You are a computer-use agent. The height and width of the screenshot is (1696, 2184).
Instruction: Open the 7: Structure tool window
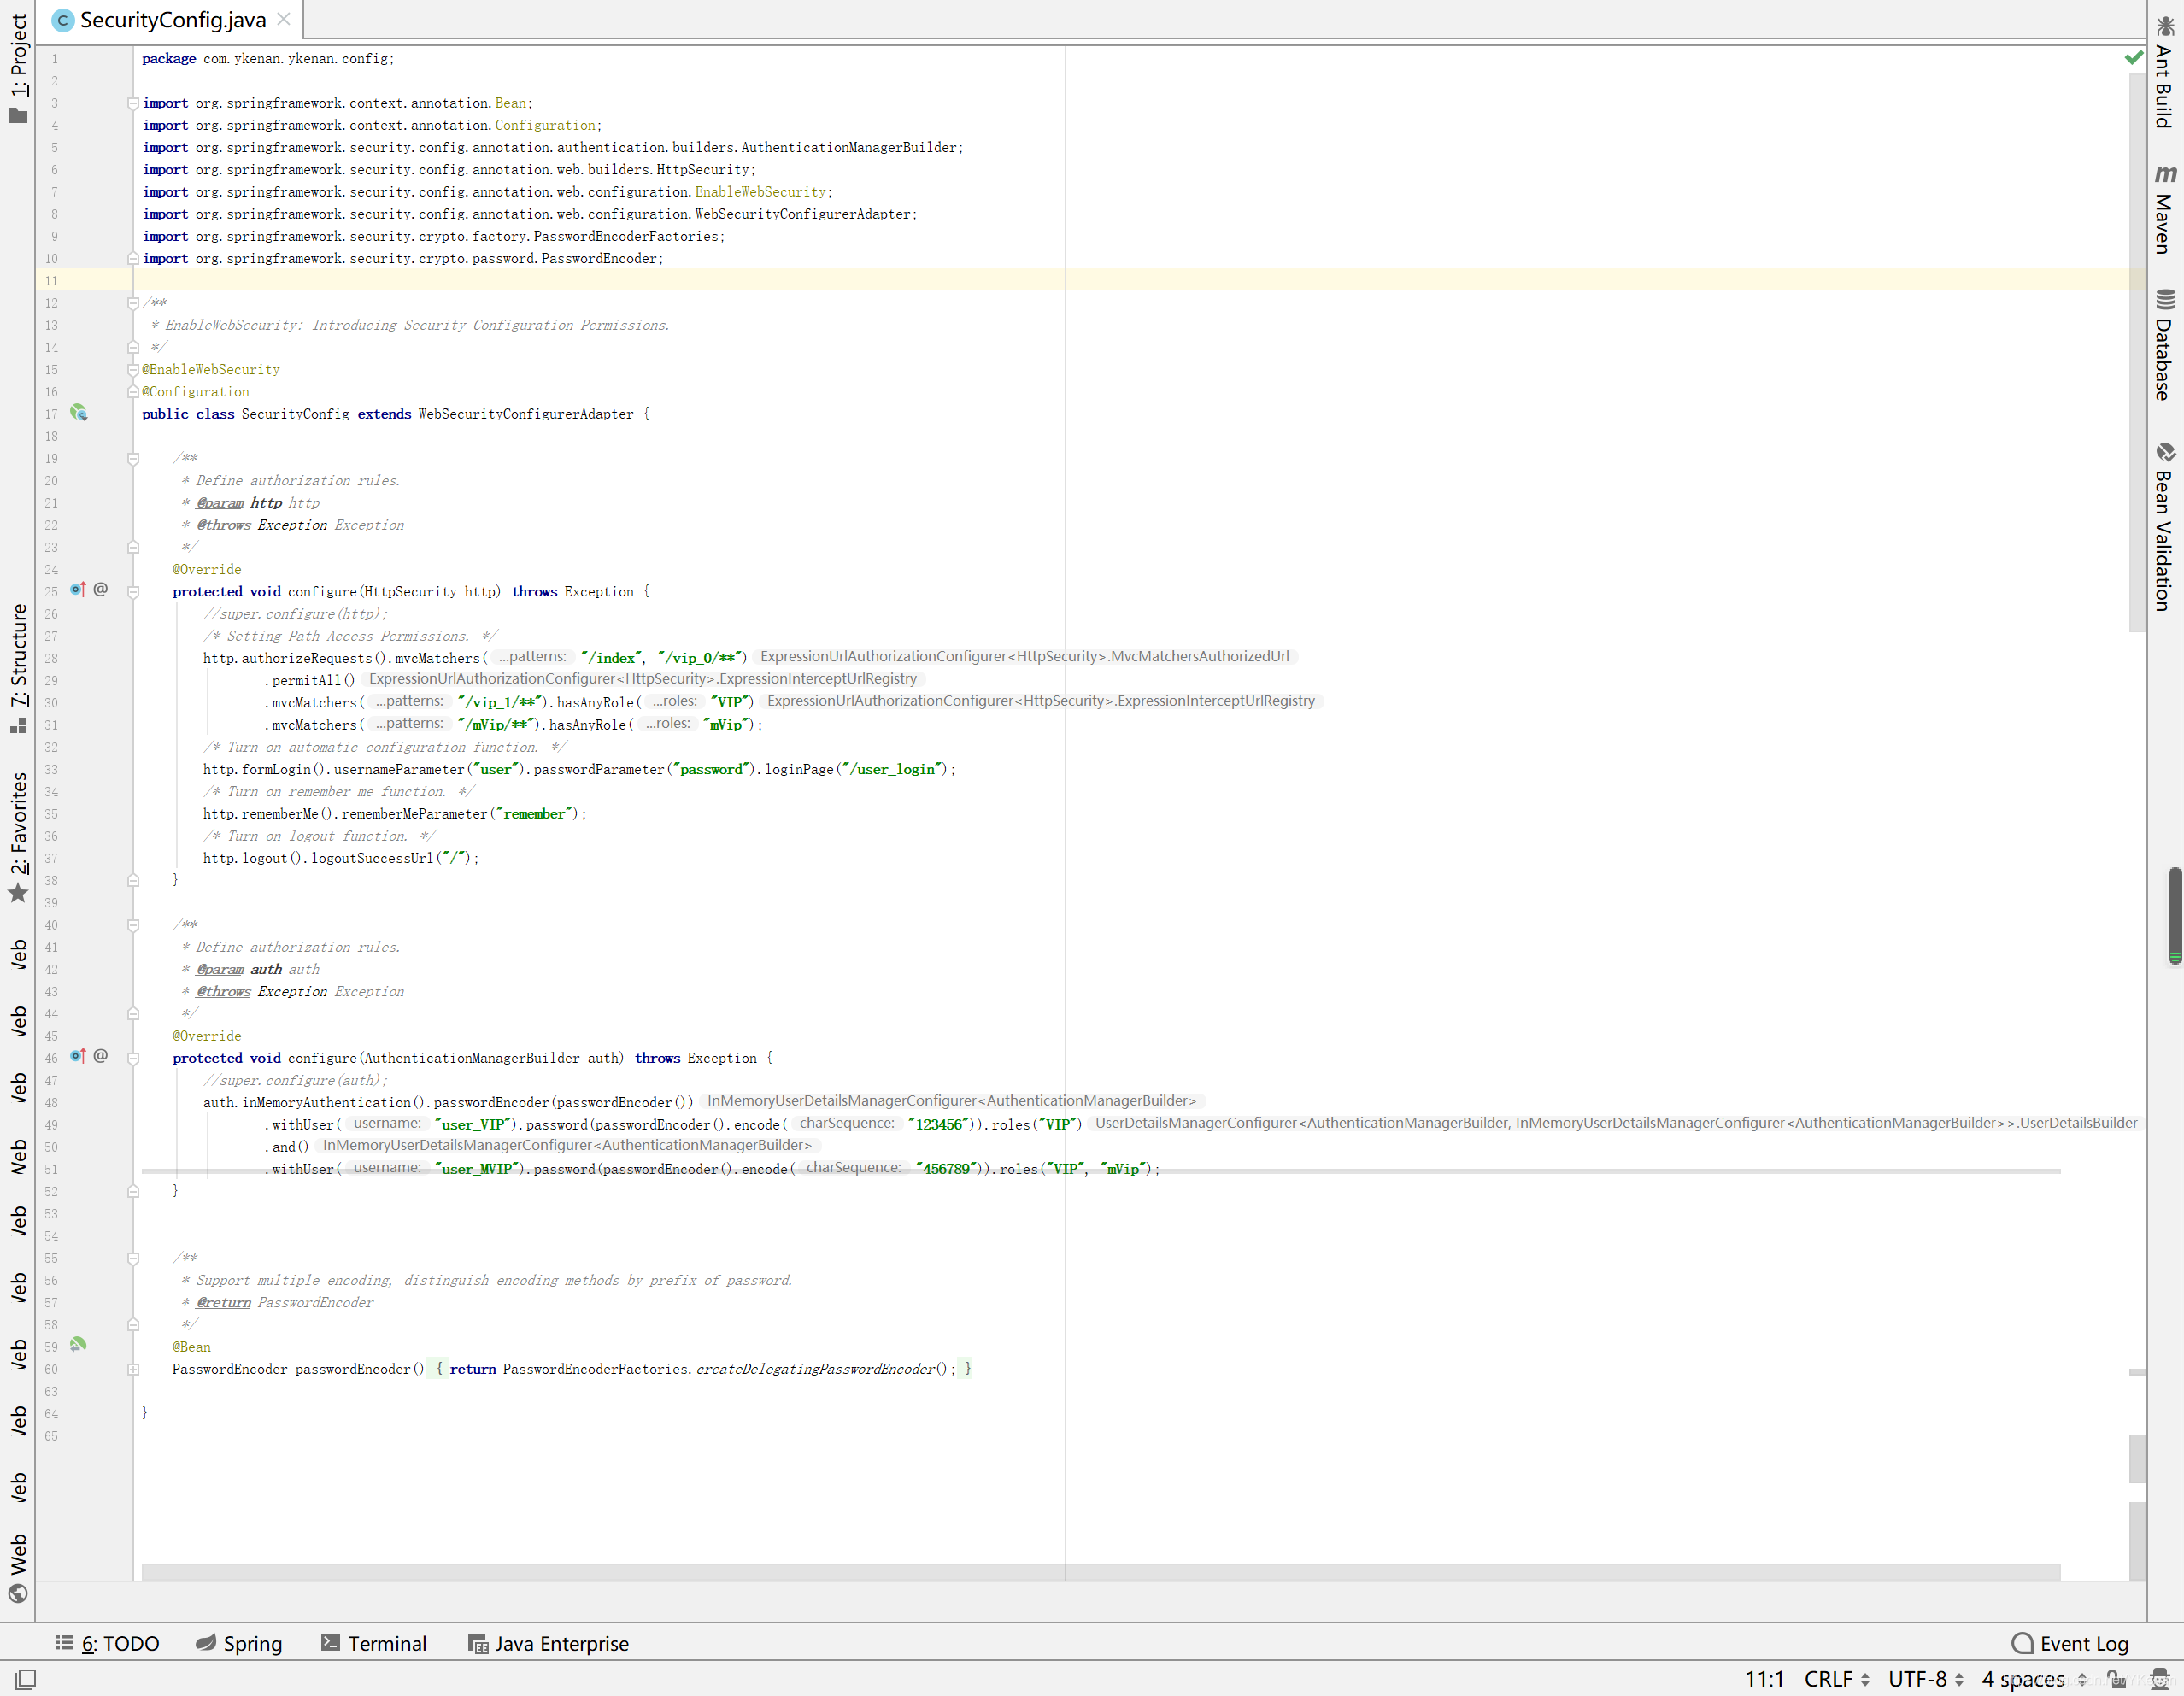click(18, 667)
